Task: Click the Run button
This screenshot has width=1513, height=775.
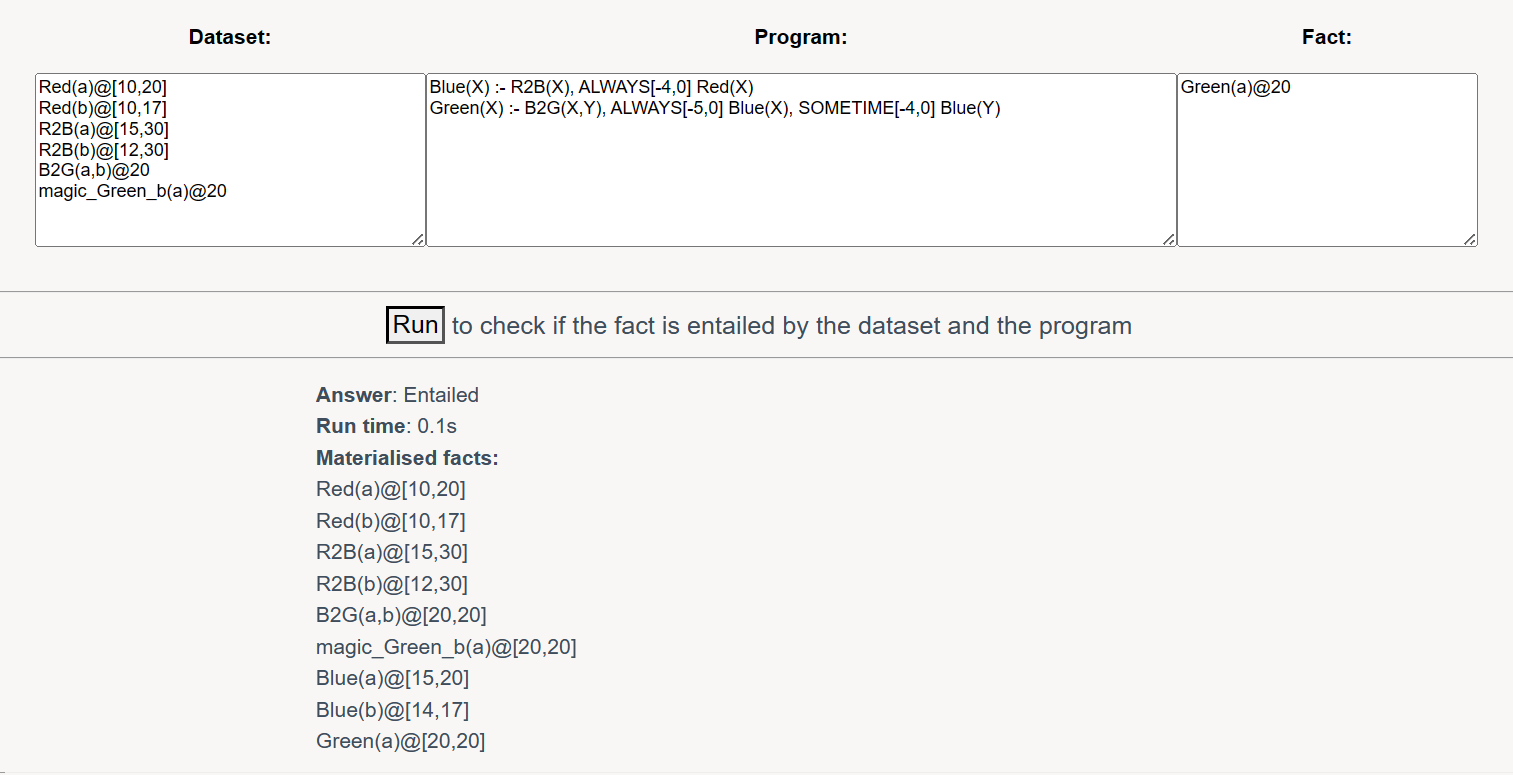Action: click(415, 325)
